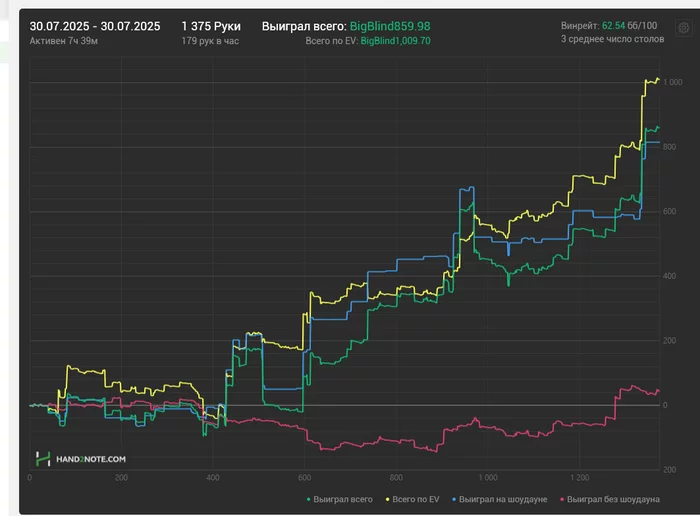Click the y-axis label 800

670,147
